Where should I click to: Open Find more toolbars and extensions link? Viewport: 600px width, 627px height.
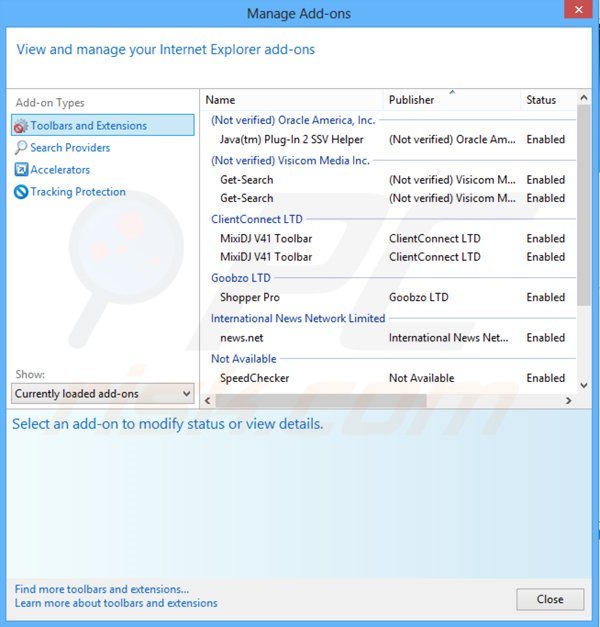(102, 589)
